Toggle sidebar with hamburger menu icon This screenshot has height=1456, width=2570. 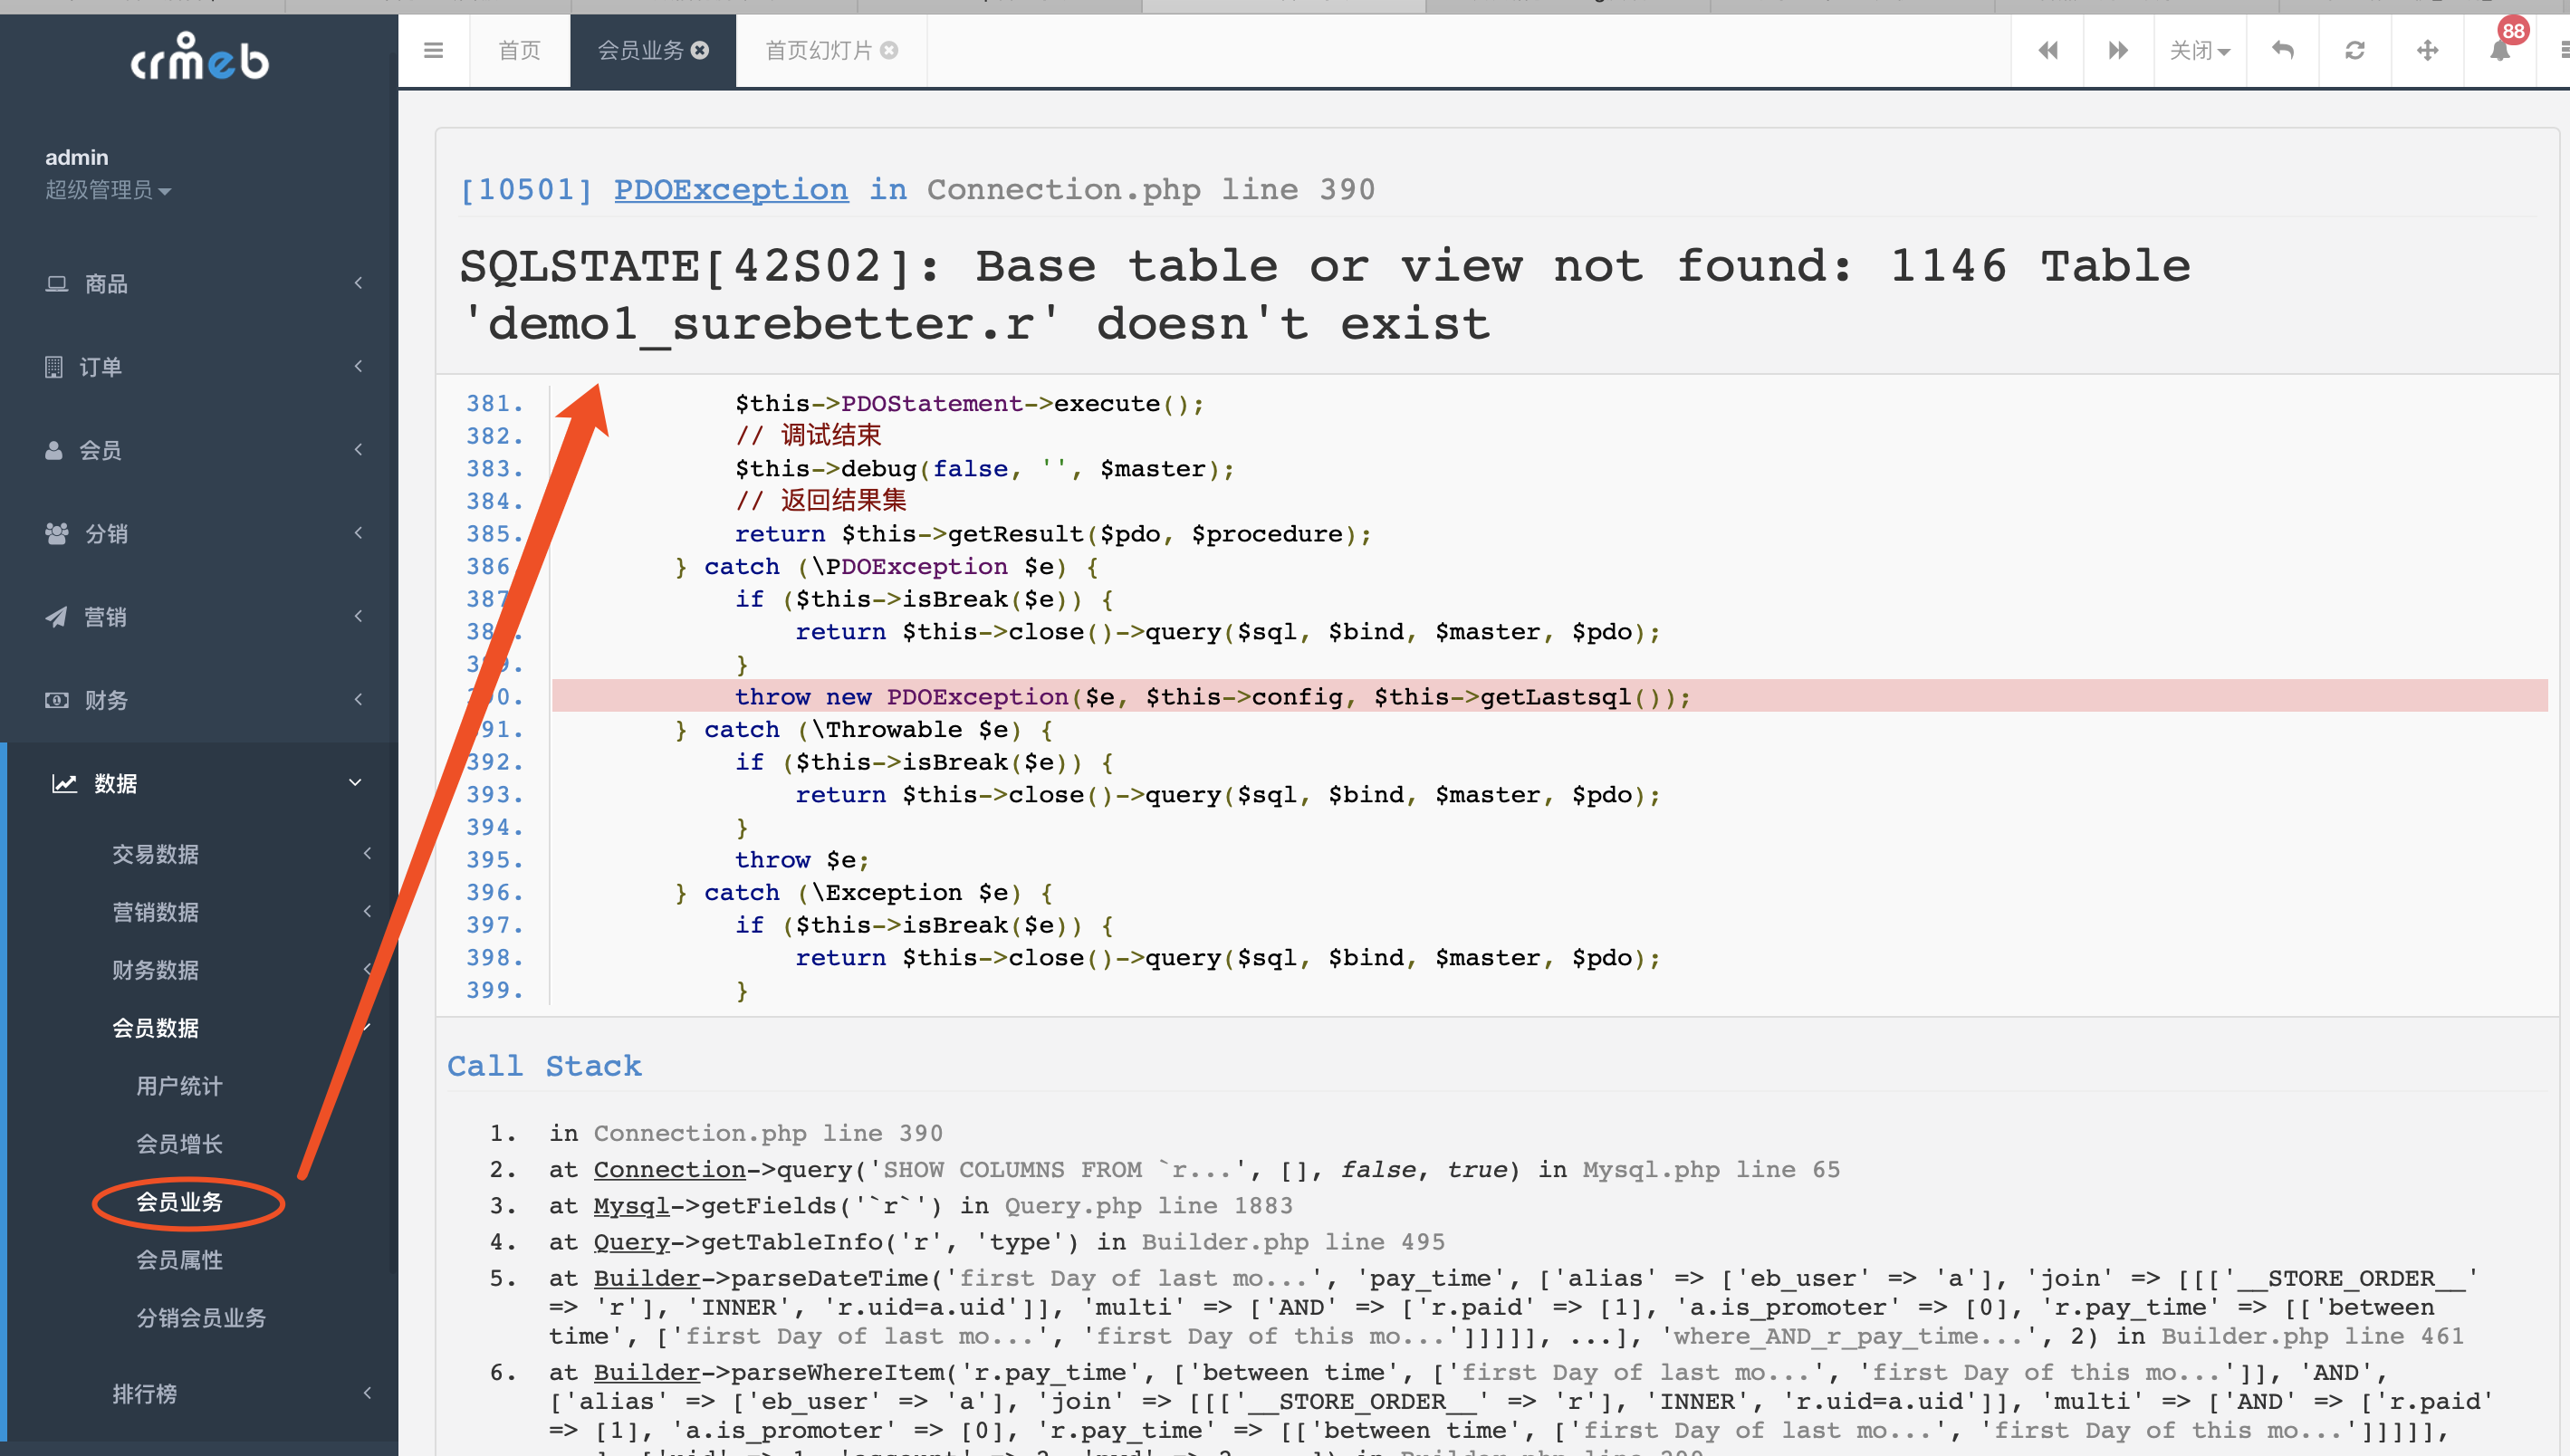pyautogui.click(x=433, y=50)
